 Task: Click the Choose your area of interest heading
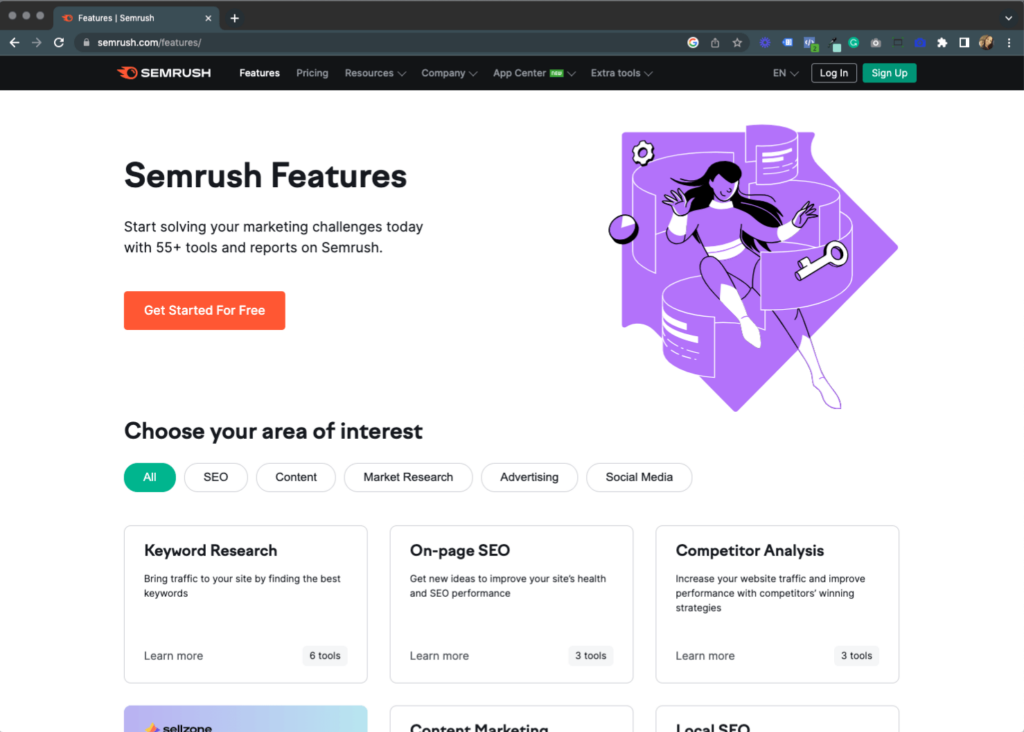pyautogui.click(x=273, y=431)
